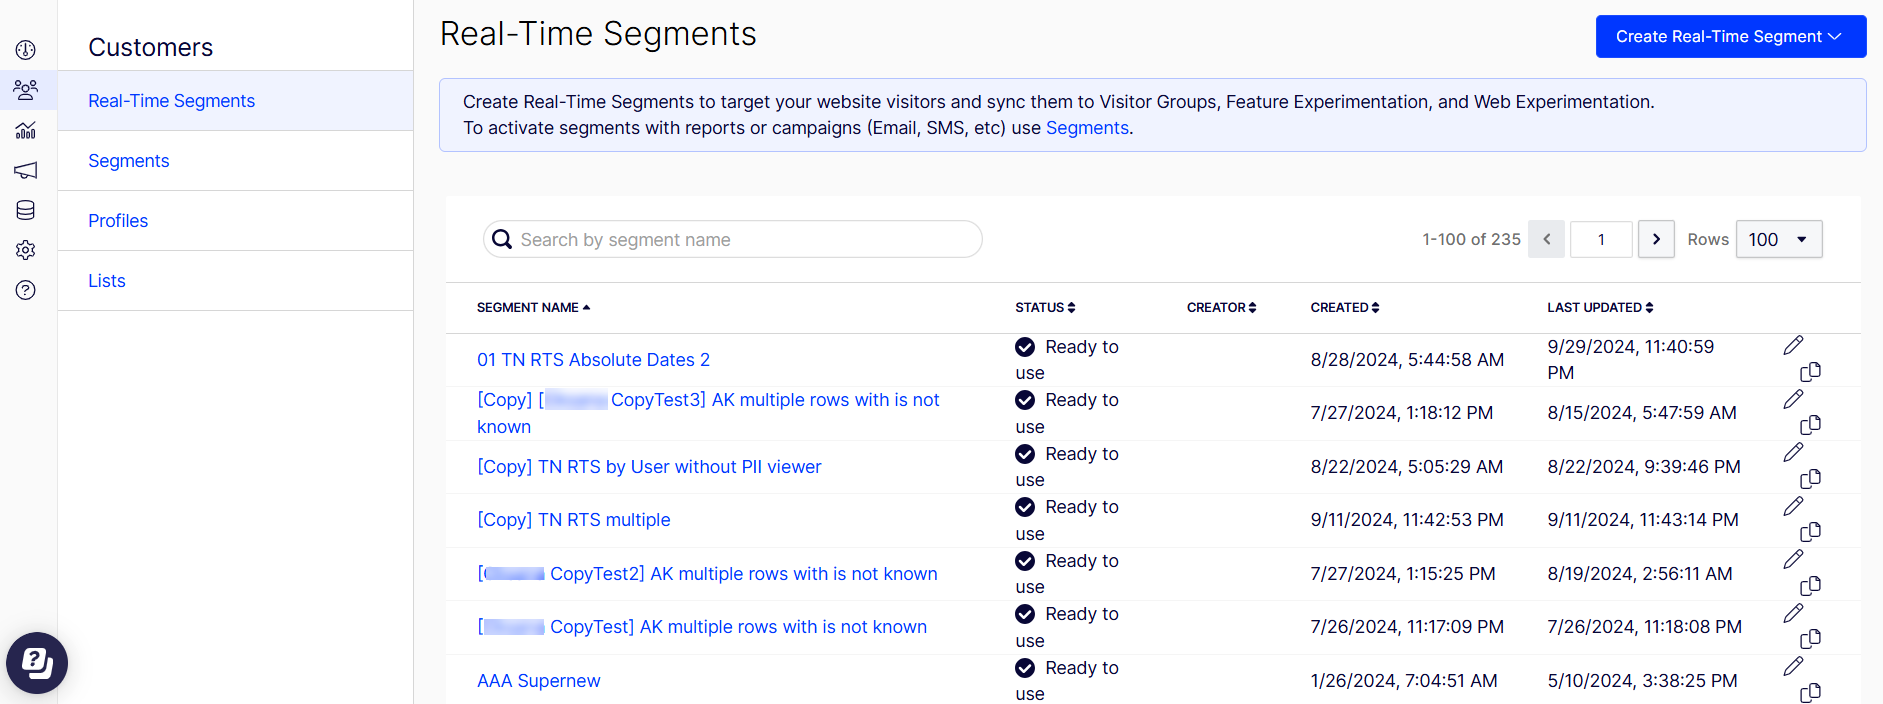The image size is (1883, 704).
Task: Expand the Create Real-Time Segment dropdown
Action: click(x=1731, y=36)
